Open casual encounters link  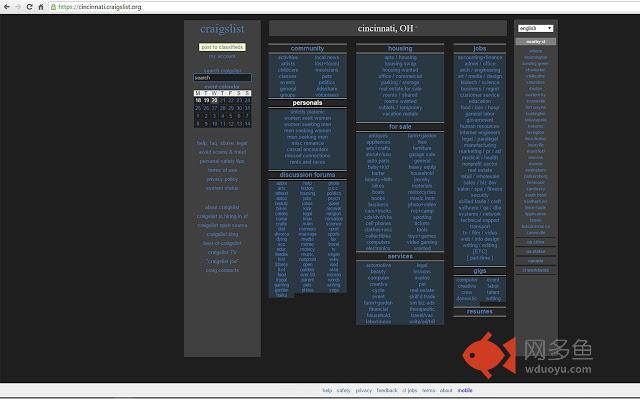click(307, 149)
